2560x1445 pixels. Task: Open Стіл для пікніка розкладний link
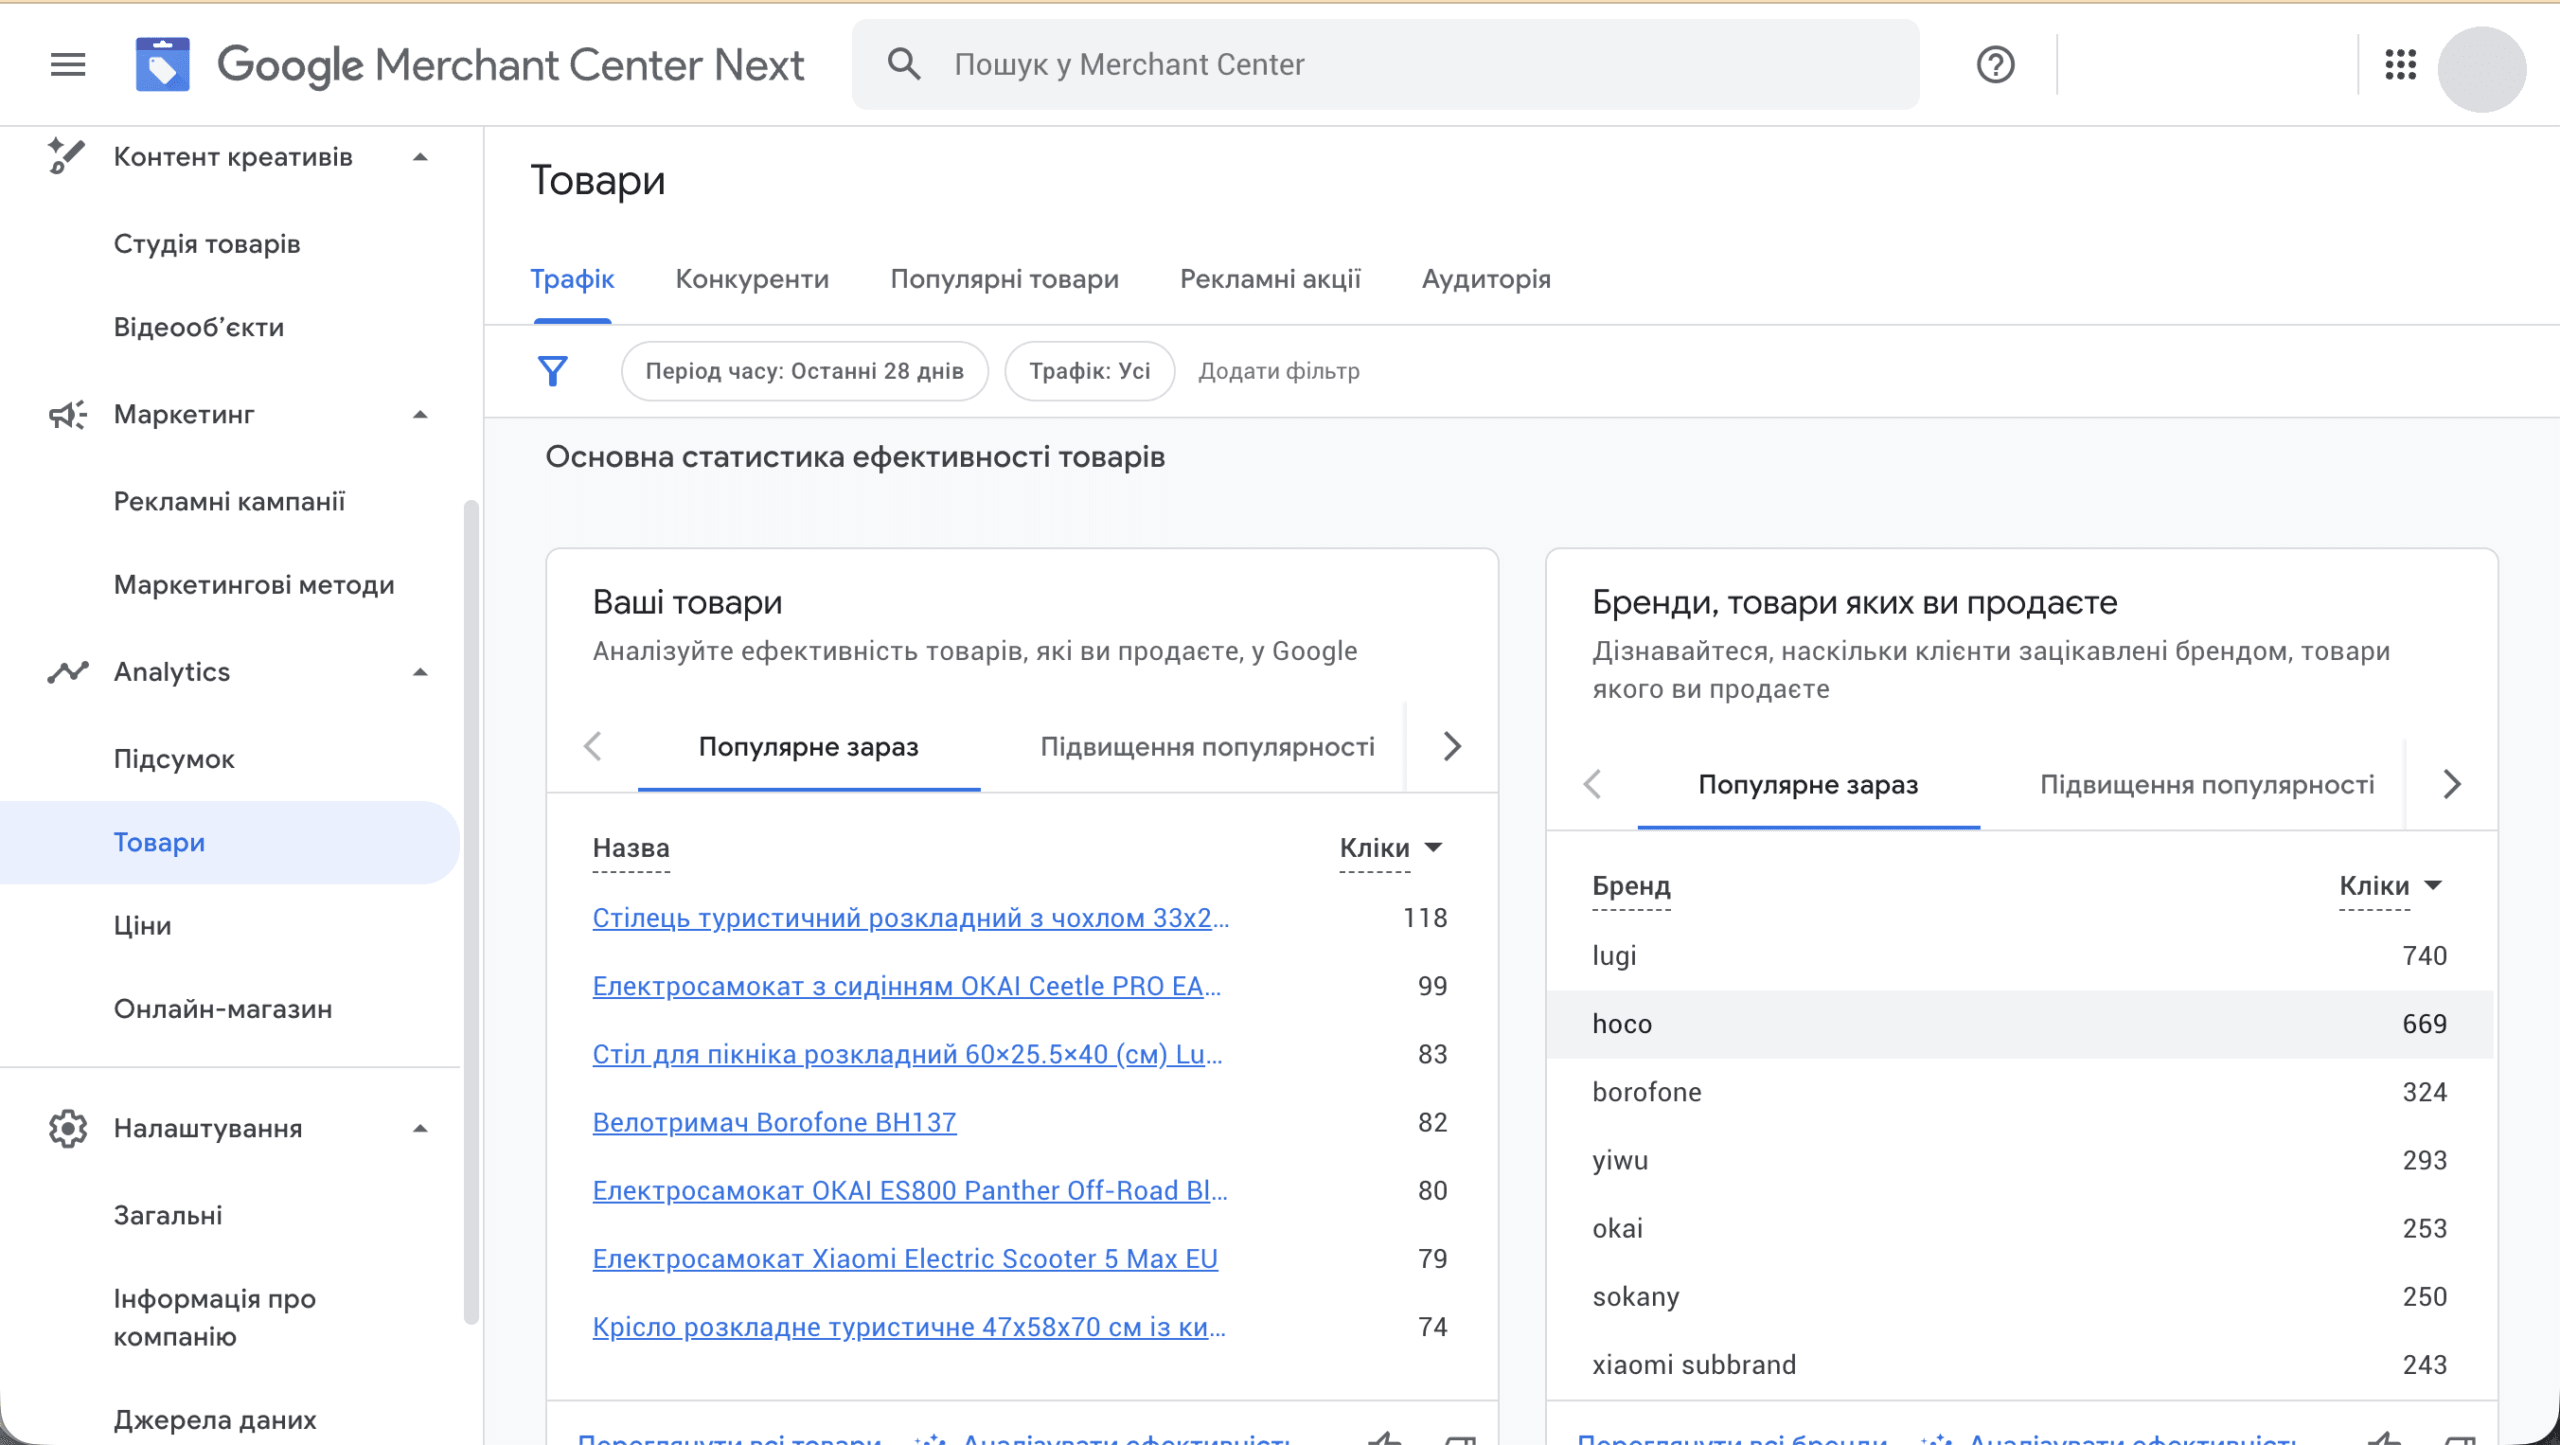point(907,1054)
